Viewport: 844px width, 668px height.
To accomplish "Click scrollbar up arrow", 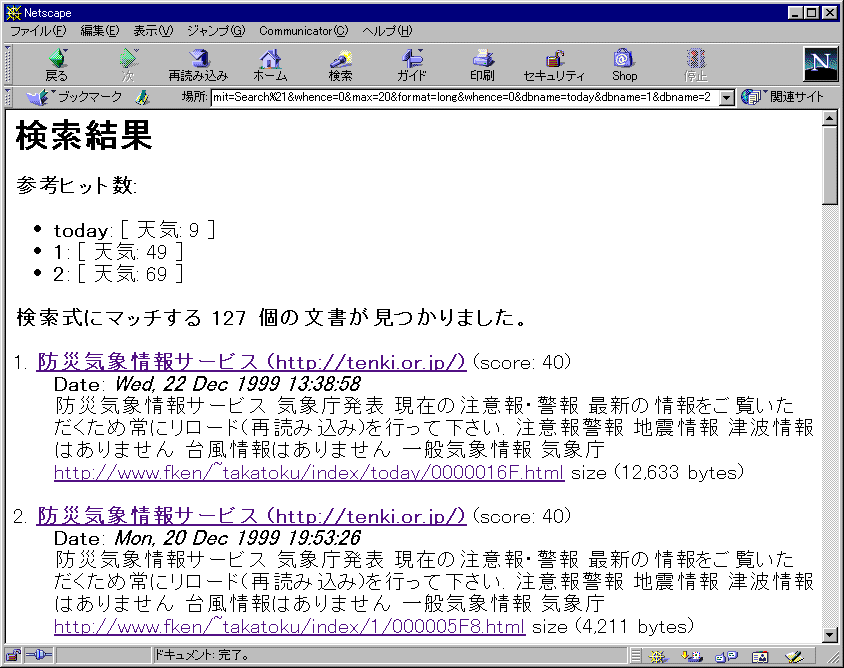I will tap(829, 118).
